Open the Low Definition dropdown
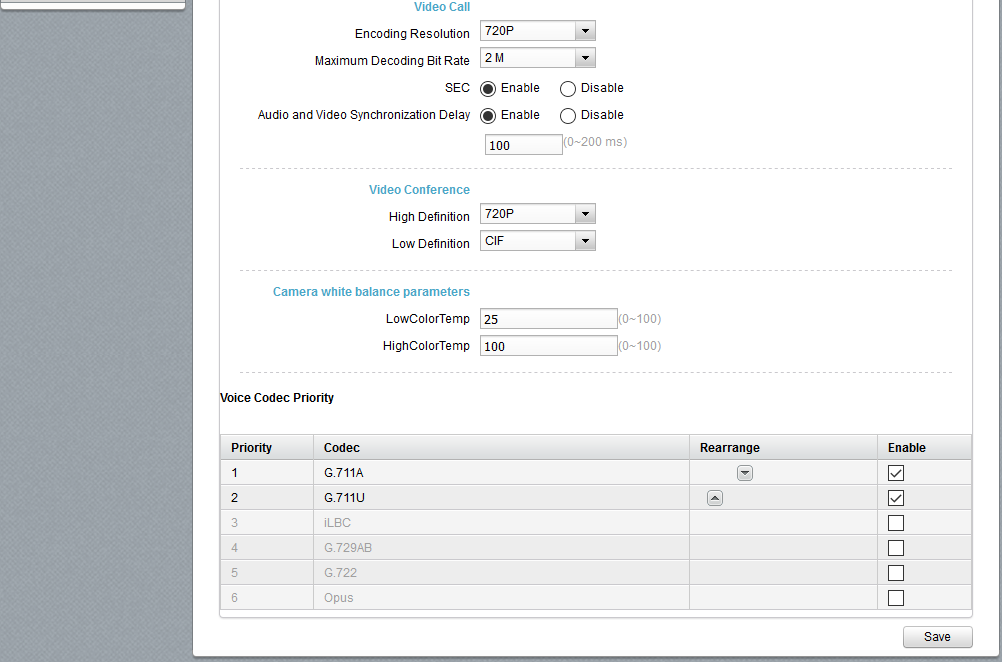This screenshot has height=662, width=1002. click(x=537, y=242)
